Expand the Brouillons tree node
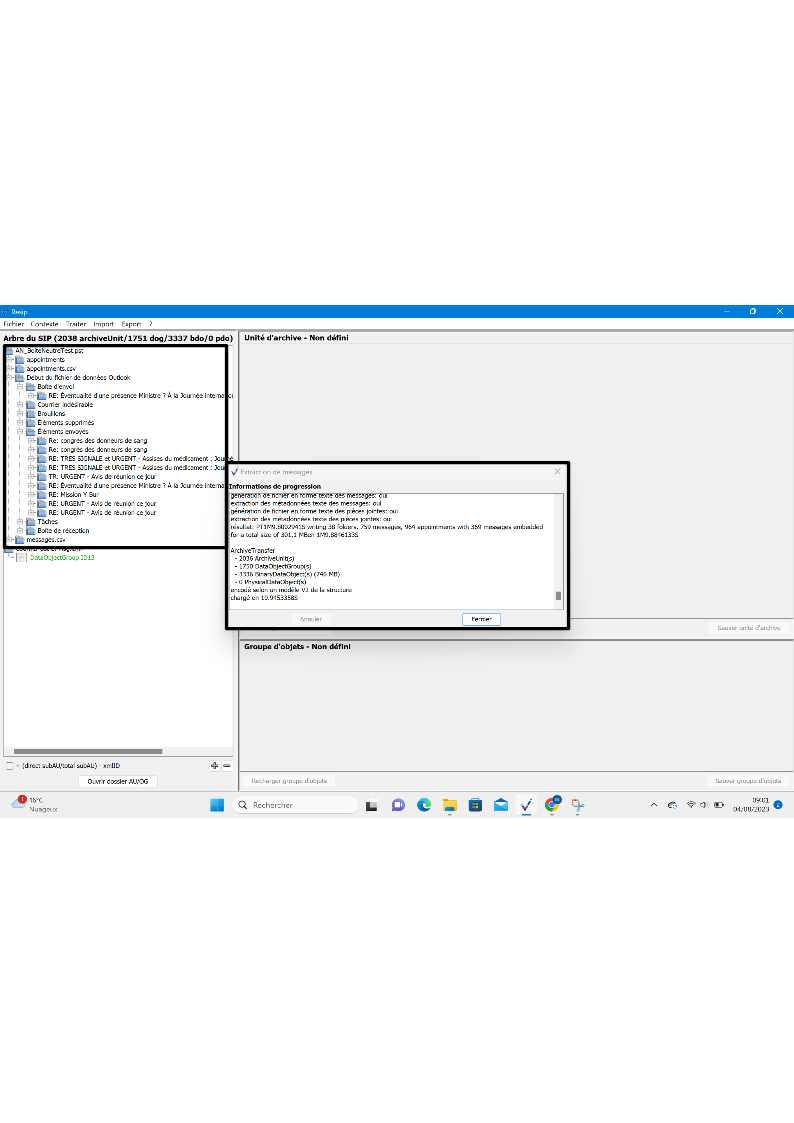Image resolution: width=794 pixels, height=1123 pixels. click(20, 413)
